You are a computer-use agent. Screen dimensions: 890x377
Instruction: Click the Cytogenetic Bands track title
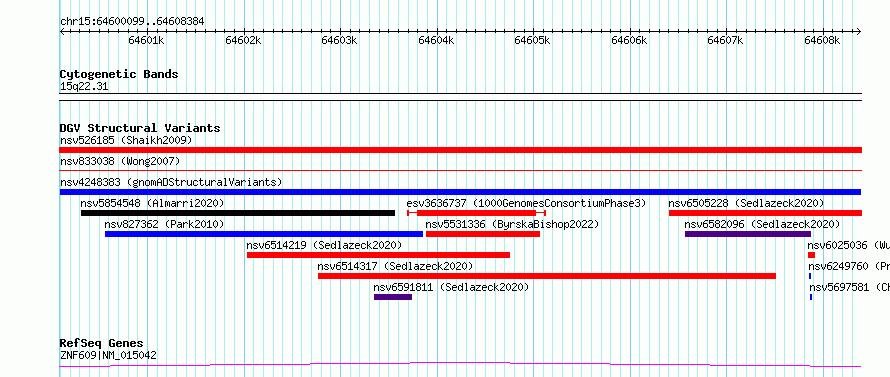(119, 74)
